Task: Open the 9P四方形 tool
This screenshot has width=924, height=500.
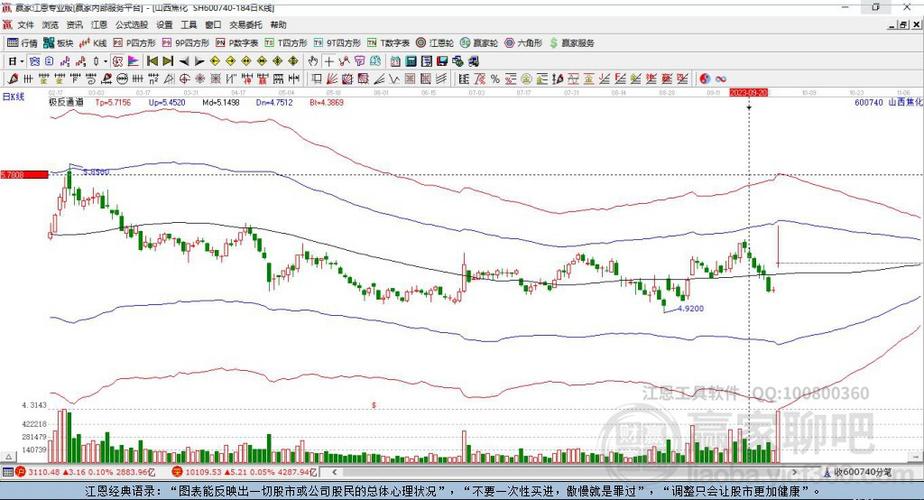Action: tap(186, 43)
